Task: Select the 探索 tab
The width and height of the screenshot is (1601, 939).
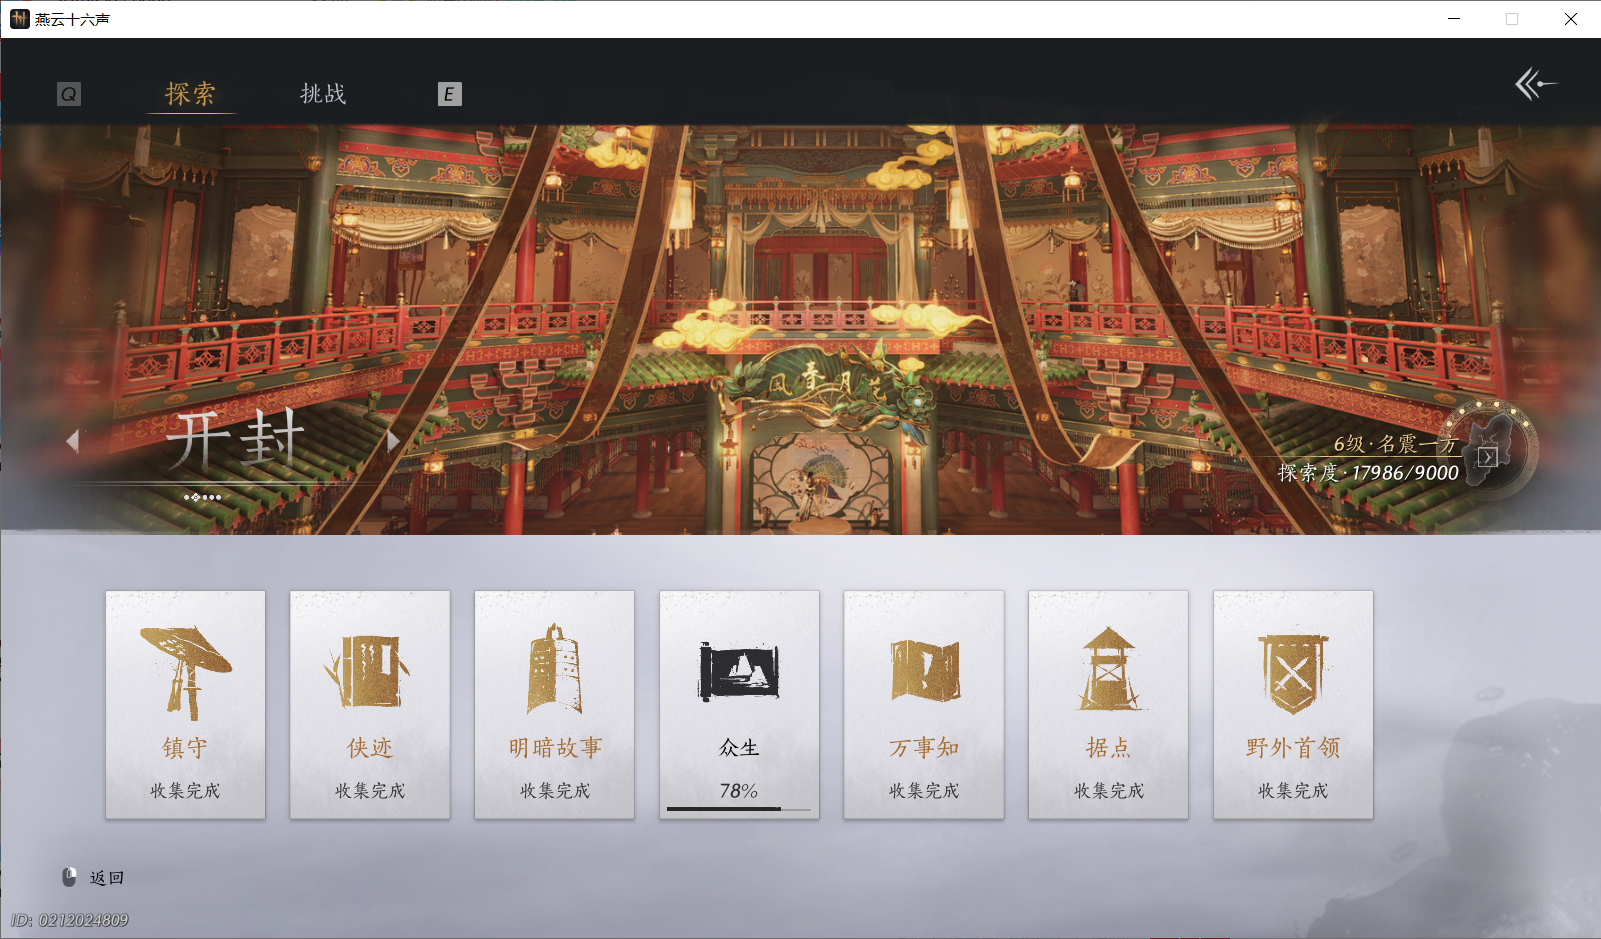Action: (x=190, y=93)
